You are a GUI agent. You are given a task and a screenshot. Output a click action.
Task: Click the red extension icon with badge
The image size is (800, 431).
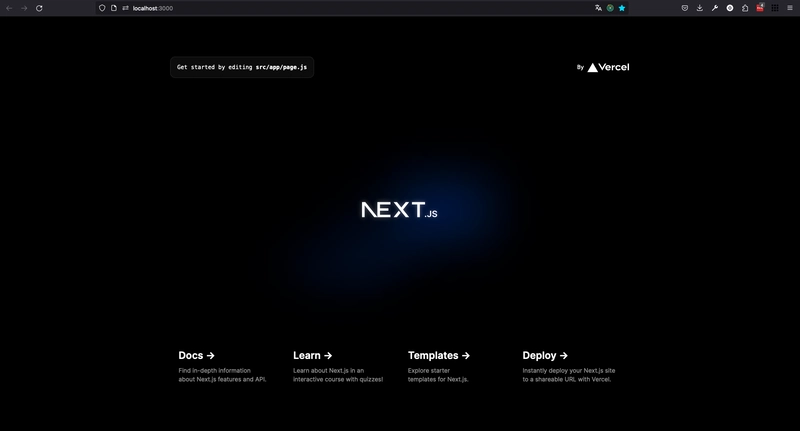click(760, 8)
